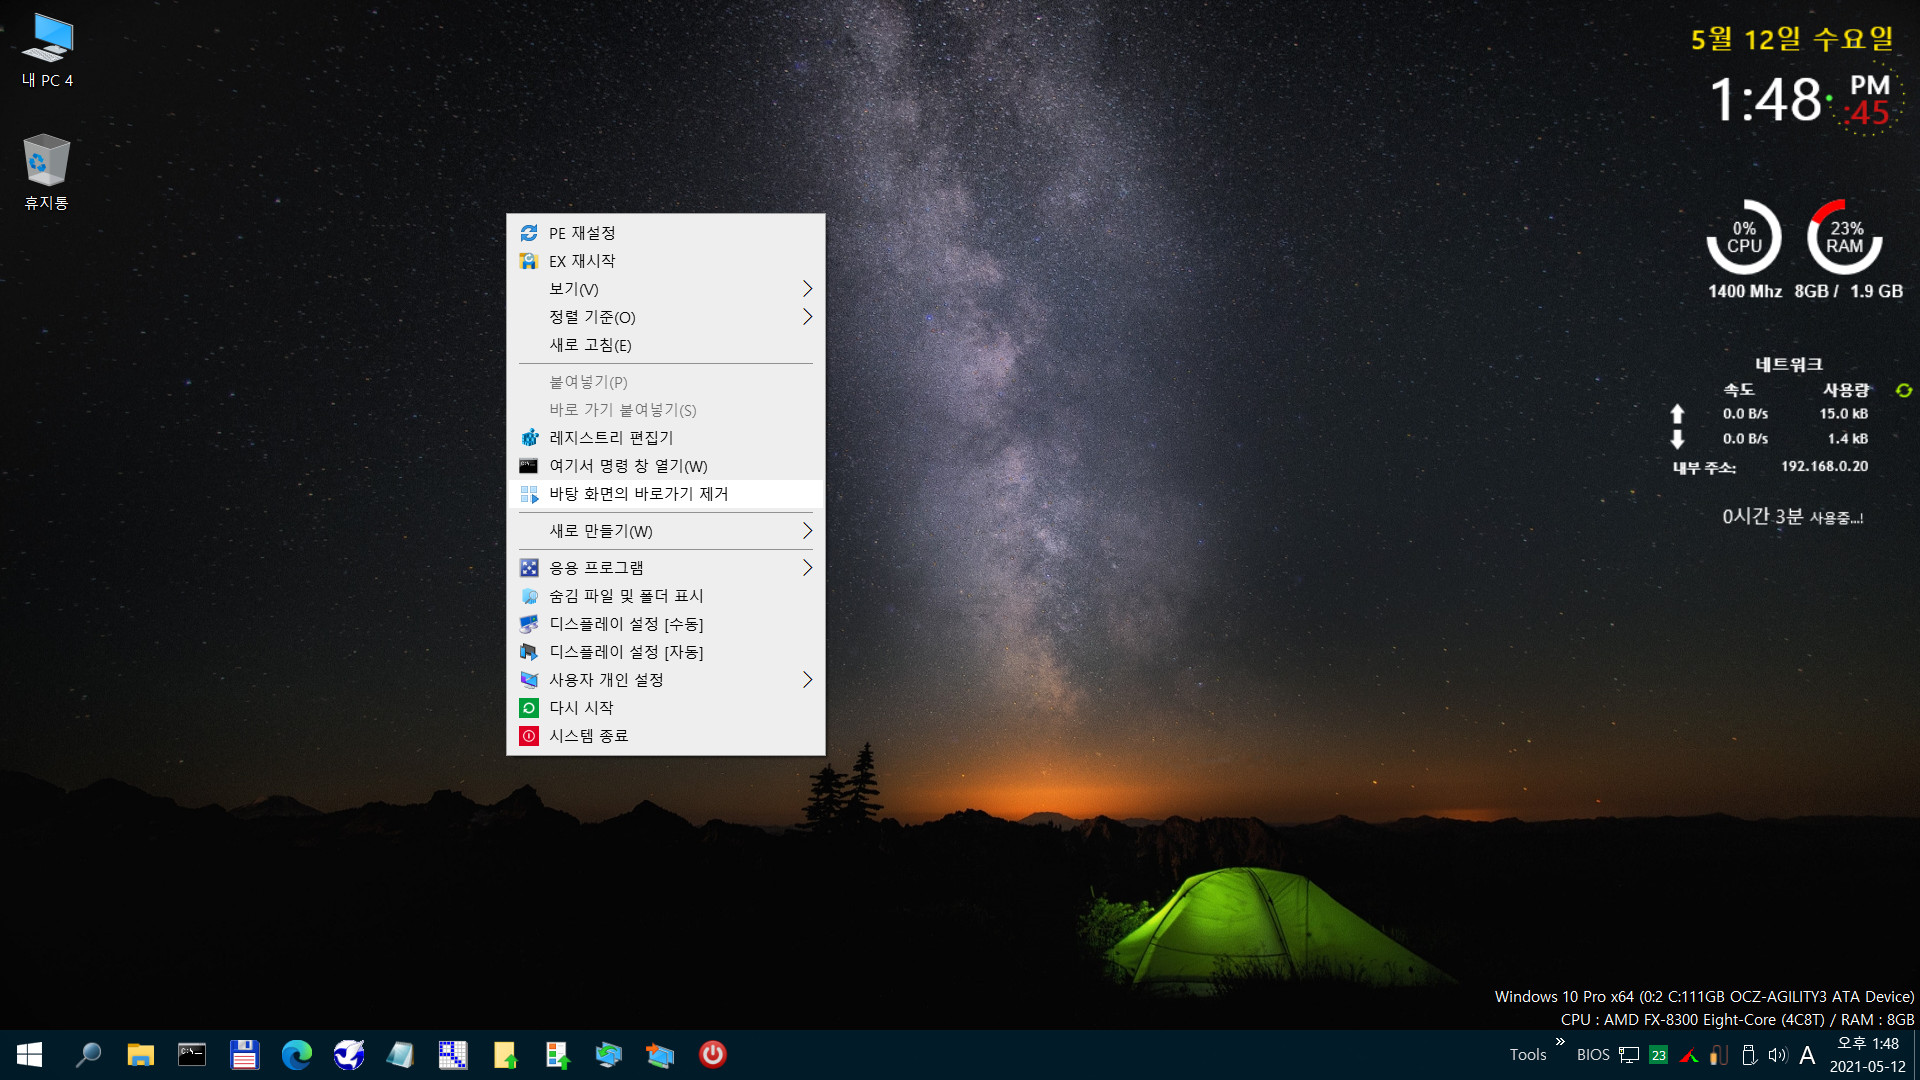This screenshot has height=1080, width=1920.
Task: Launch Microsoft Edge from taskbar
Action: [x=297, y=1055]
